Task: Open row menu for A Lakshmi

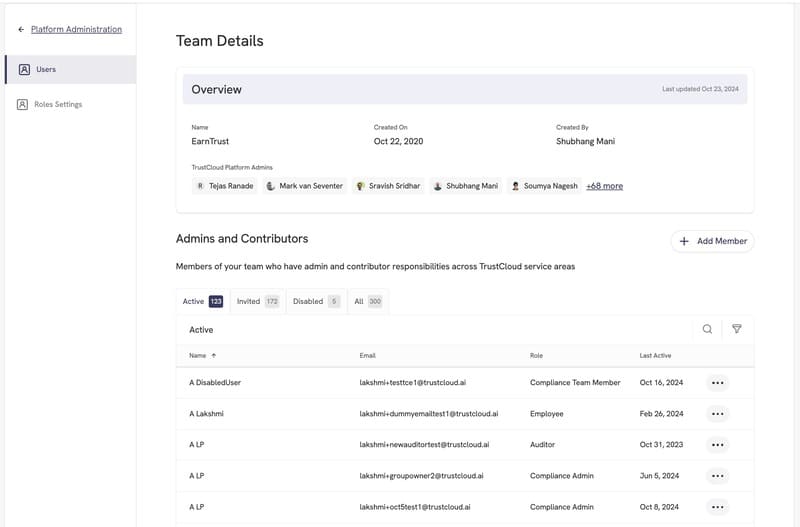Action: point(717,414)
